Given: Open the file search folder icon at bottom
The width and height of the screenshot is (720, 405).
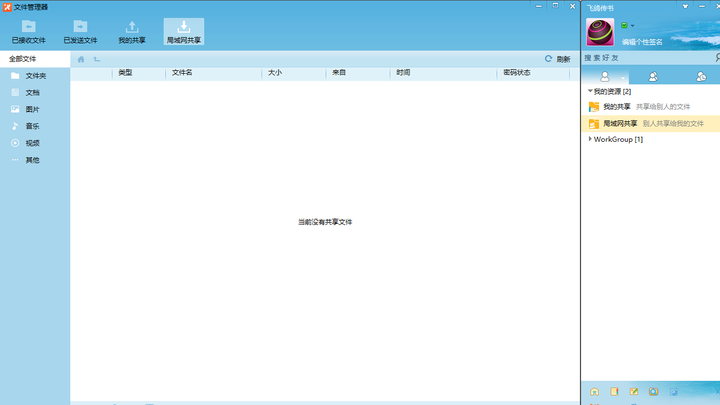Looking at the screenshot, I should (x=653, y=392).
